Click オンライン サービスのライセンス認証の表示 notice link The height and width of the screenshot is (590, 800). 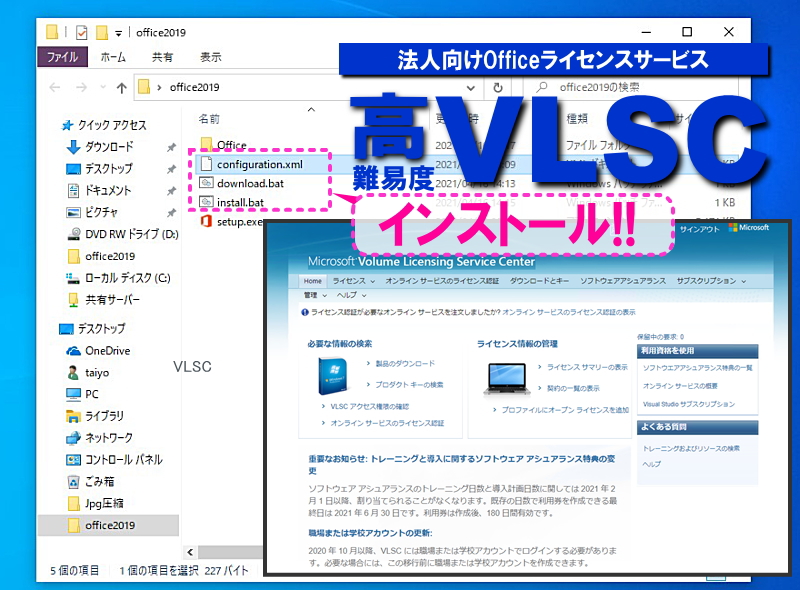coord(569,312)
